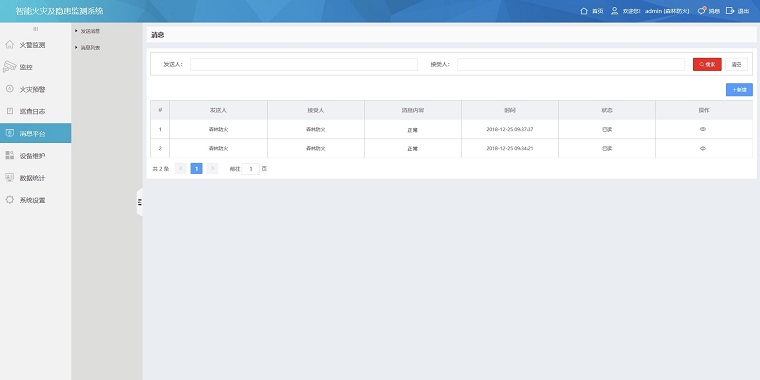The height and width of the screenshot is (380, 760).
Task: Click the 共 2 条 total count text
Action: [160, 169]
